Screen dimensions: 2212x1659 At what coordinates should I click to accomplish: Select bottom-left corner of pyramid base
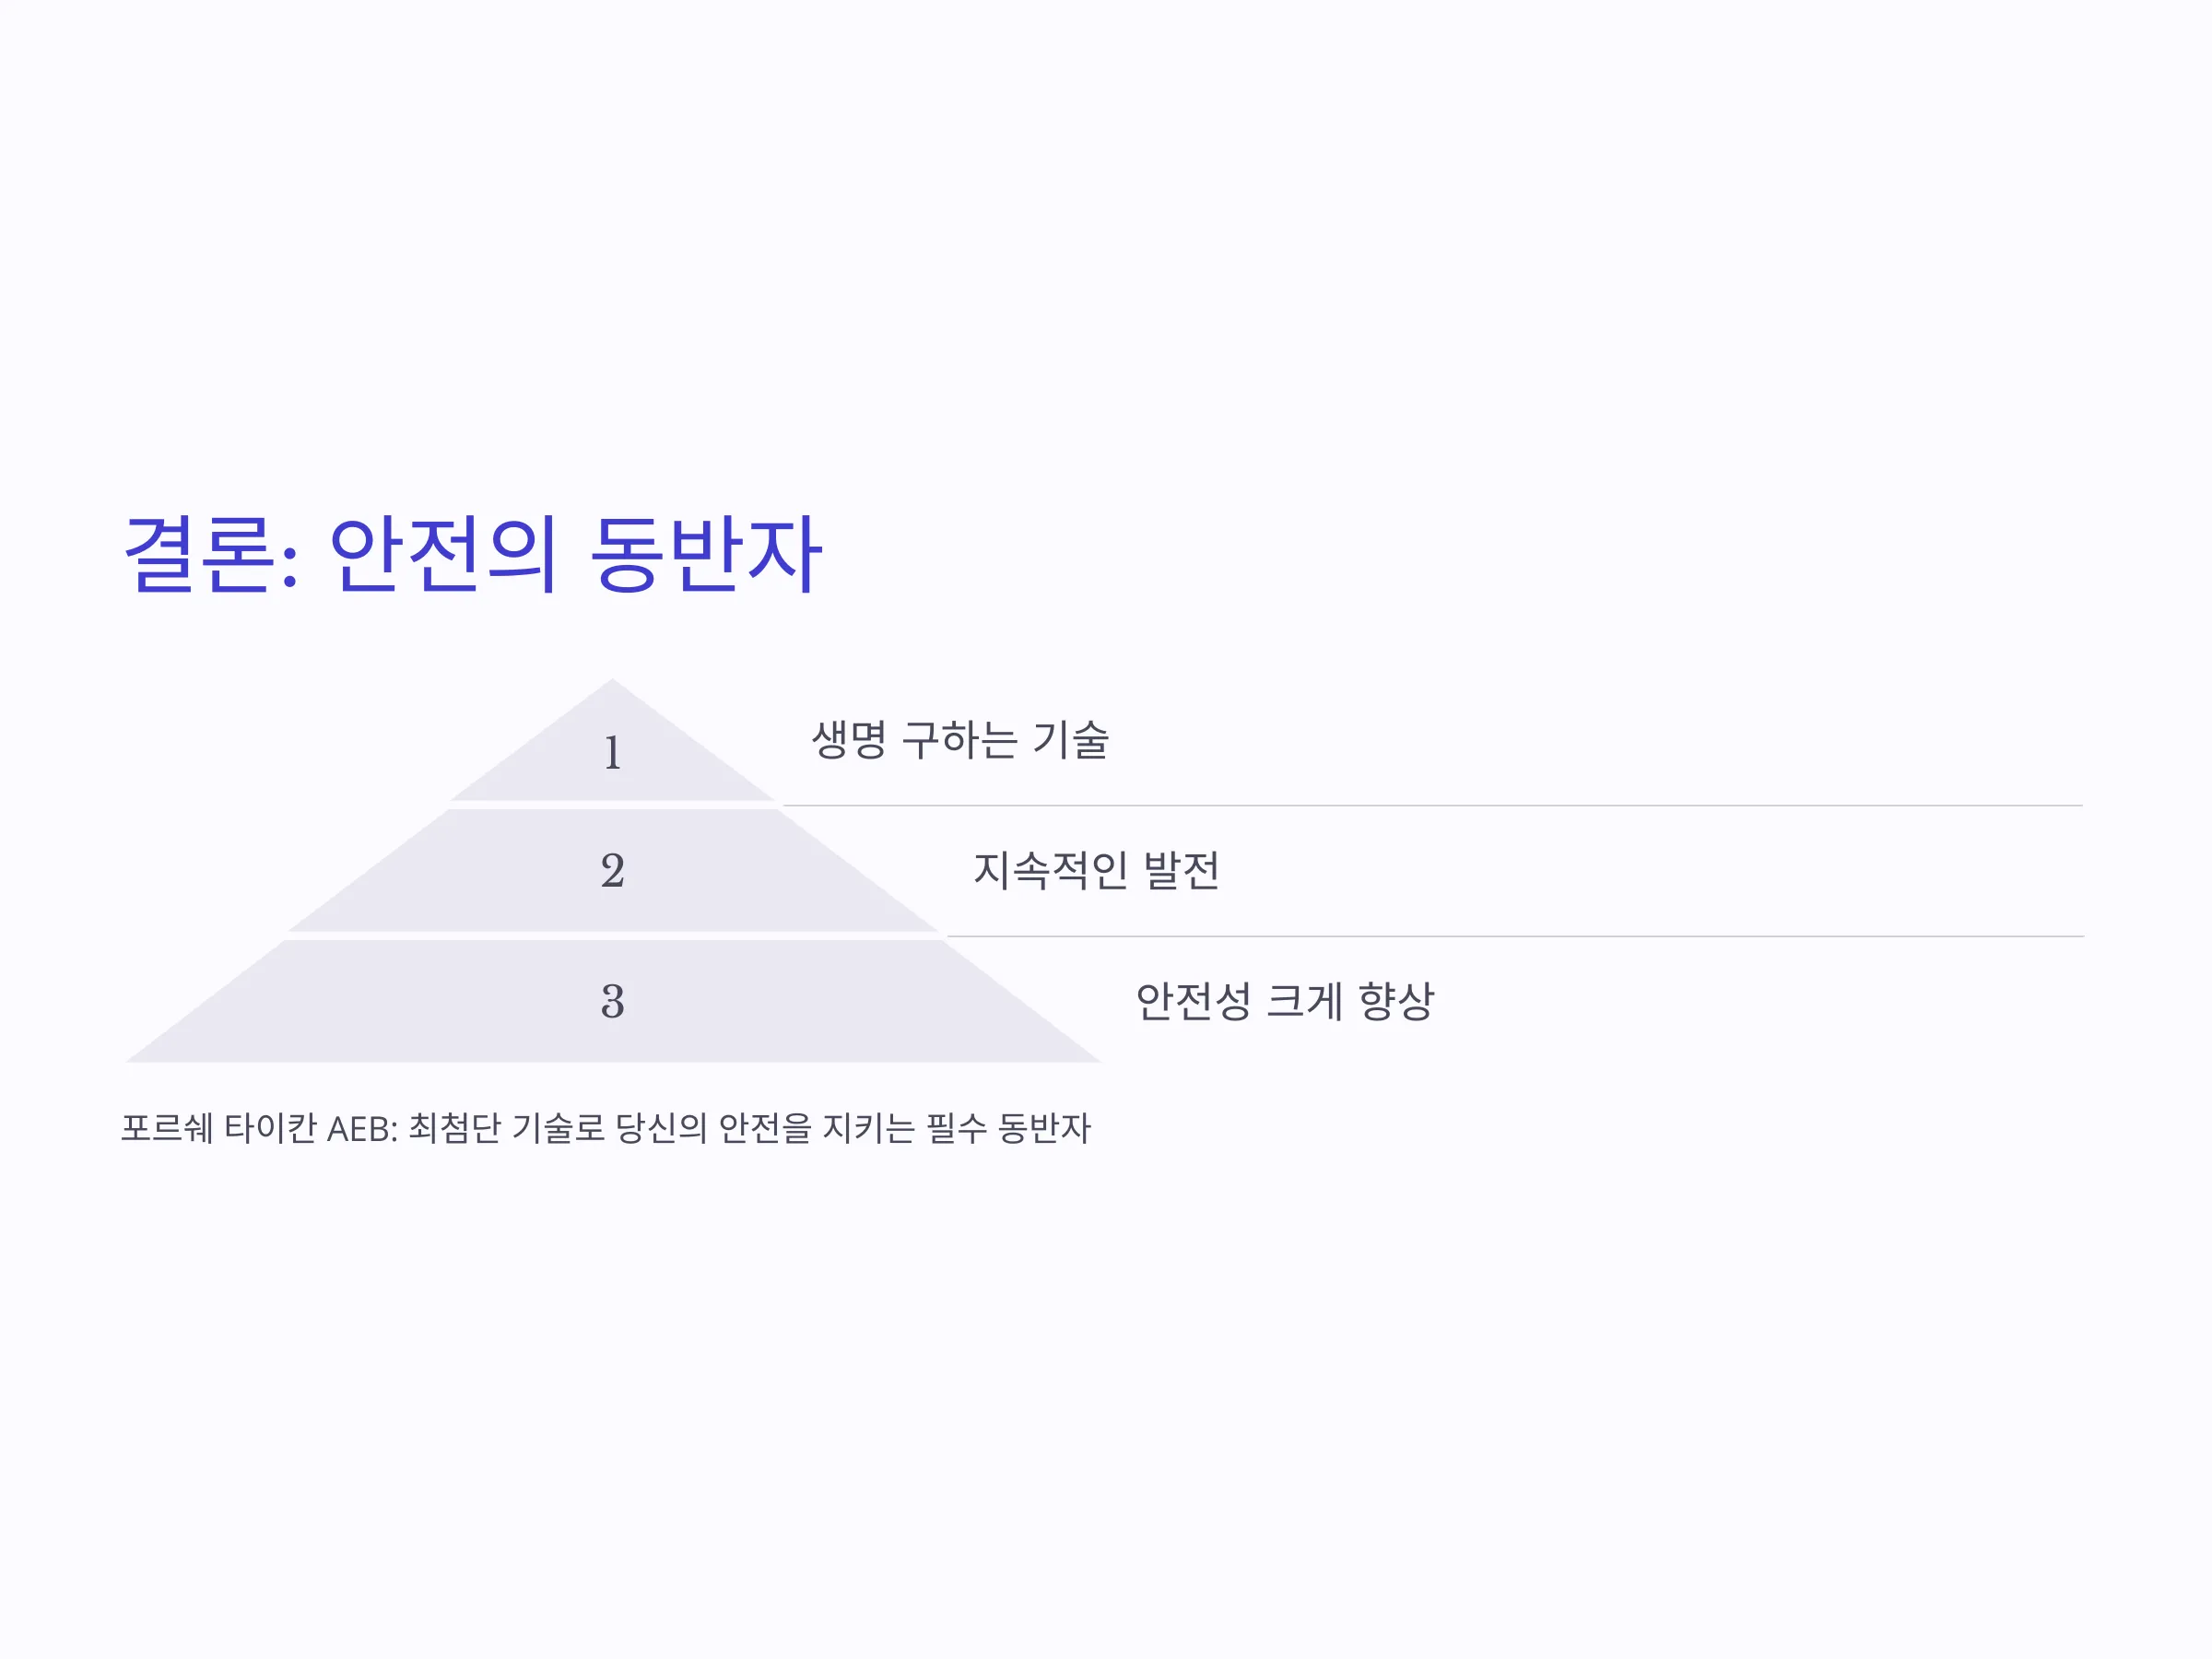(x=127, y=1061)
